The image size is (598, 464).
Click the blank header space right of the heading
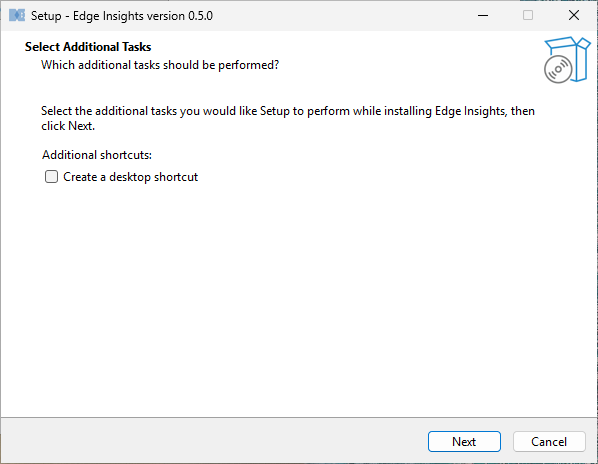343,47
